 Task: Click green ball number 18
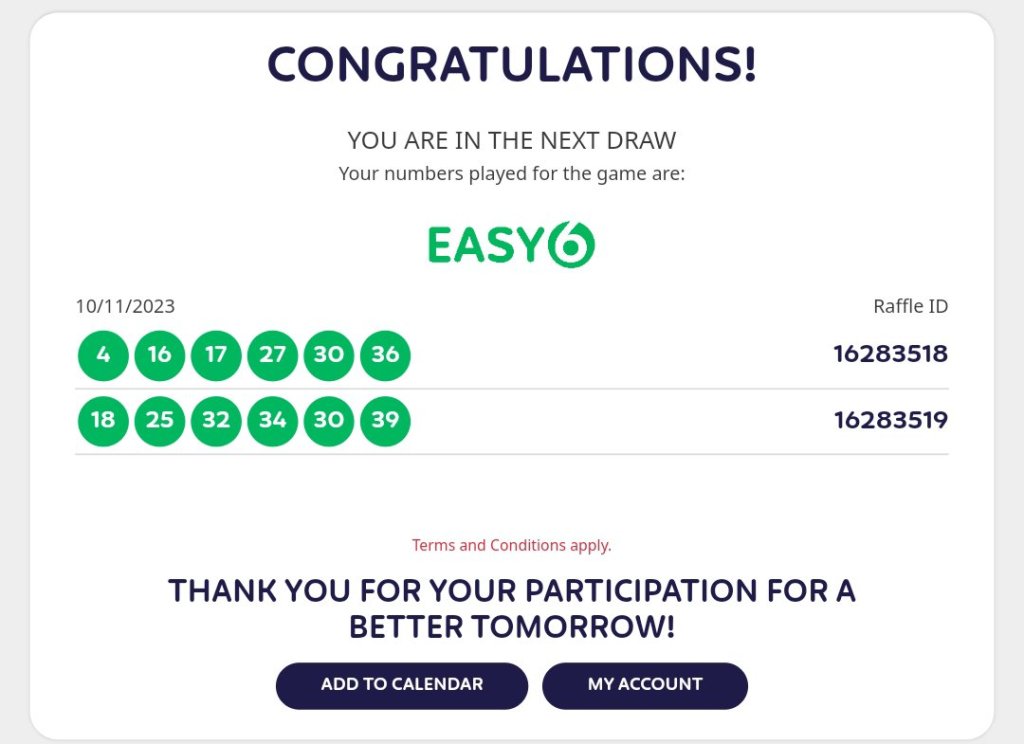(x=103, y=421)
